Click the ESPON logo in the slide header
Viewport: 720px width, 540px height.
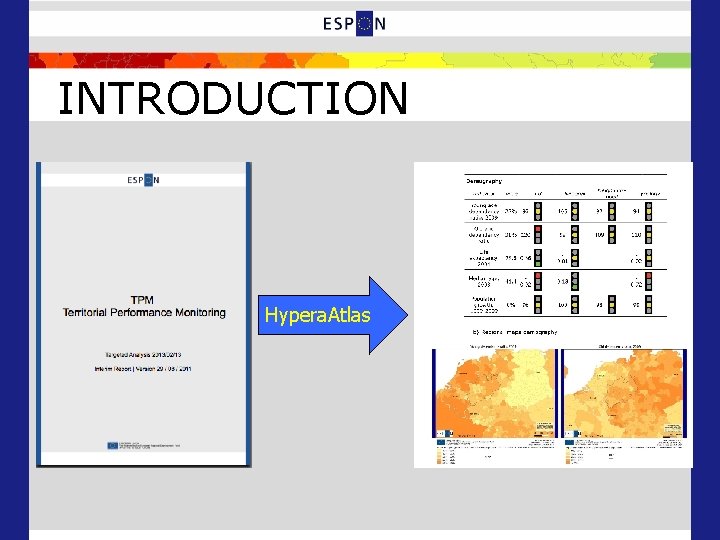coord(354,23)
